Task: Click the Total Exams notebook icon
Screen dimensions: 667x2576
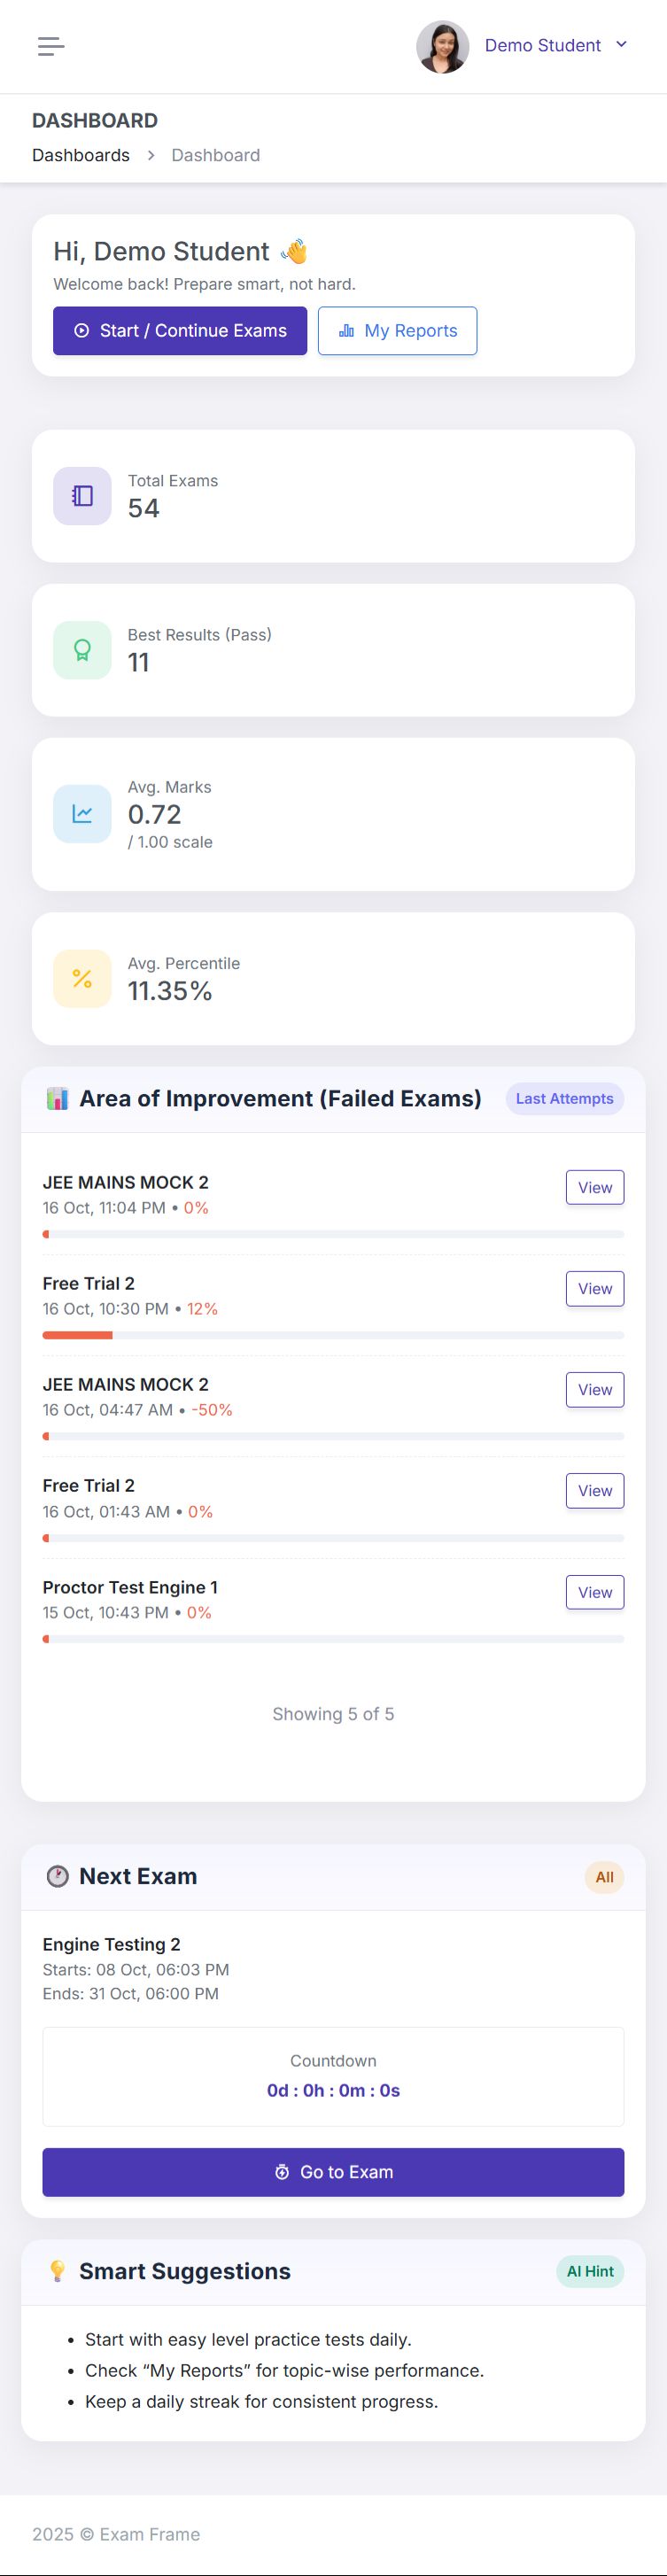Action: pyautogui.click(x=82, y=496)
